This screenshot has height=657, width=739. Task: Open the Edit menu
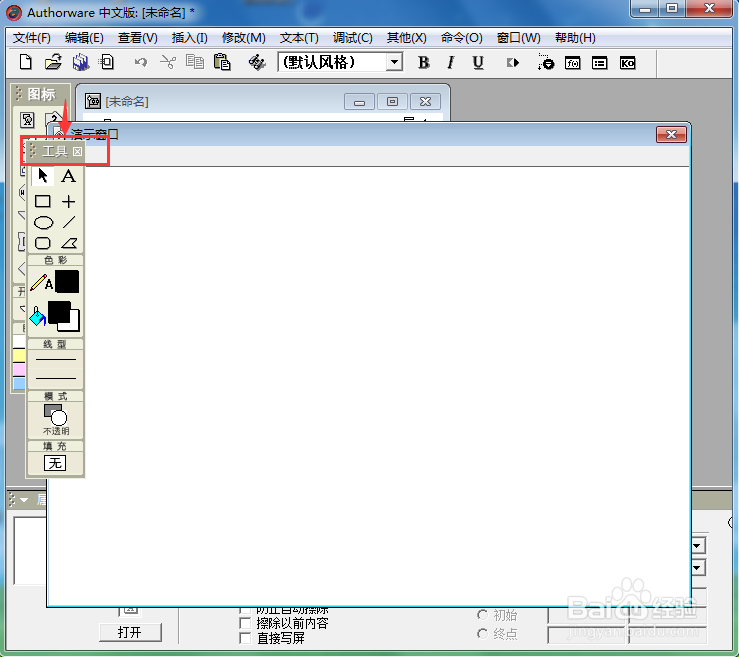tap(84, 38)
